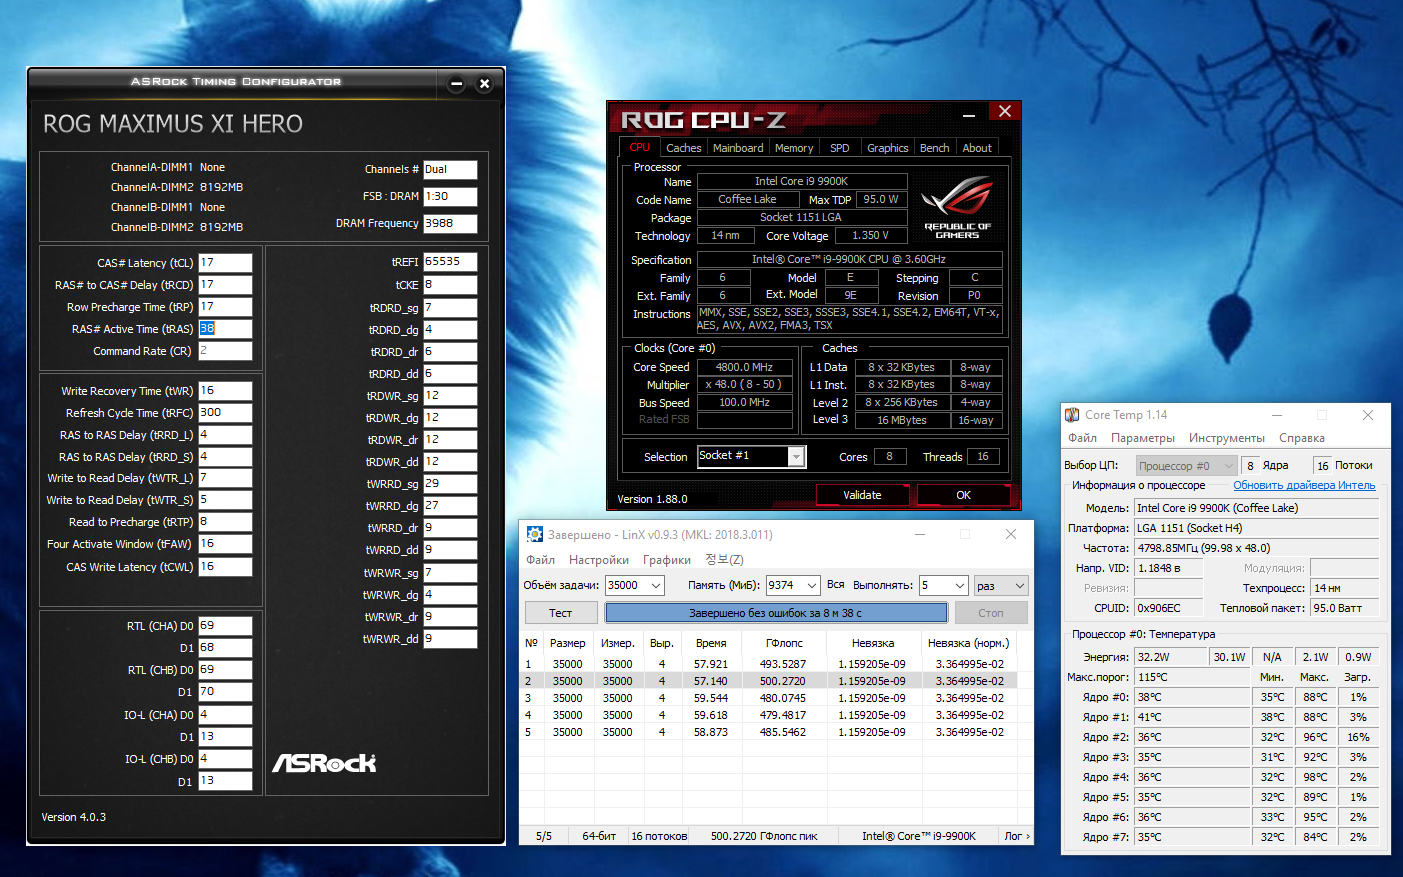
Task: Click the tREFI field showing 65535
Action: point(450,262)
